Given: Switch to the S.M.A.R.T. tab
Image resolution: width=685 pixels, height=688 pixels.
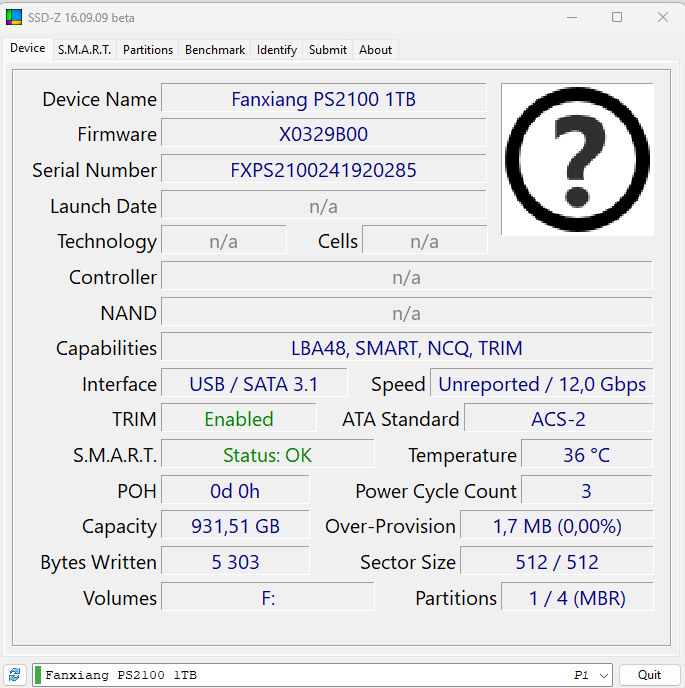Looking at the screenshot, I should click(x=84, y=49).
